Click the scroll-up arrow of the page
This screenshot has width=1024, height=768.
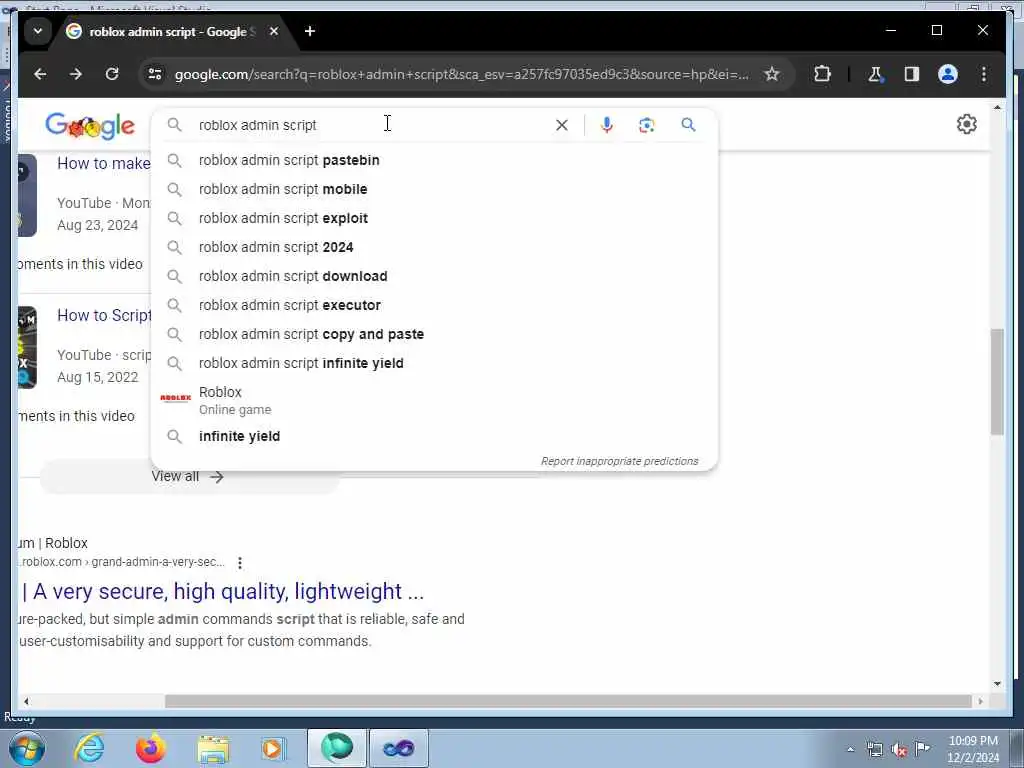(997, 107)
